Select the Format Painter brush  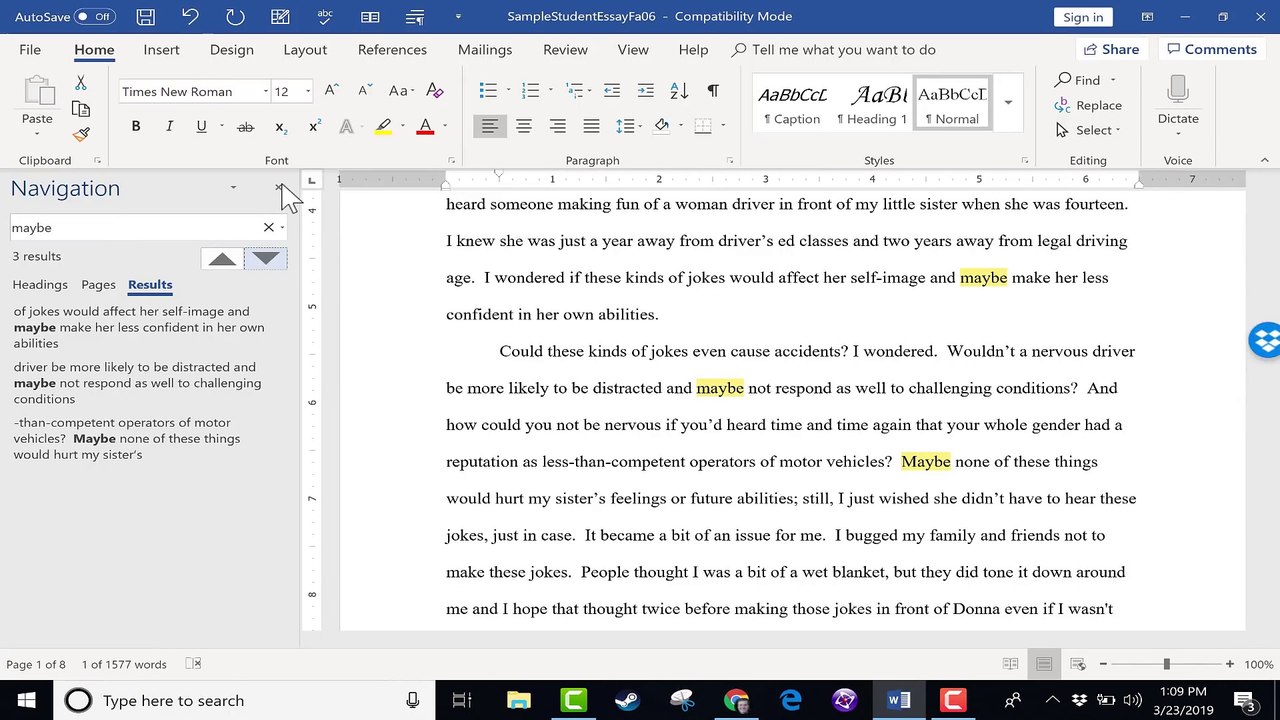(x=81, y=135)
